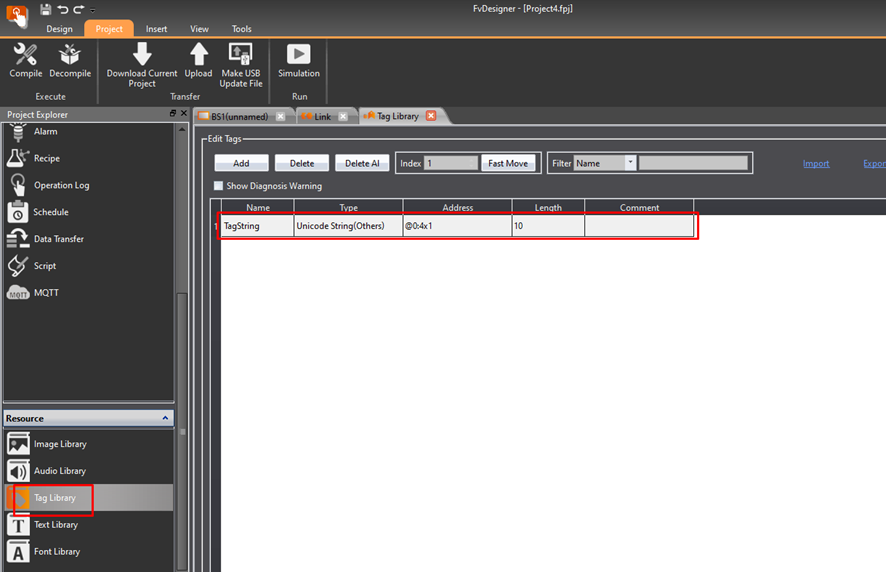This screenshot has width=886, height=572.
Task: Open the Filter Name dropdown
Action: click(630, 163)
